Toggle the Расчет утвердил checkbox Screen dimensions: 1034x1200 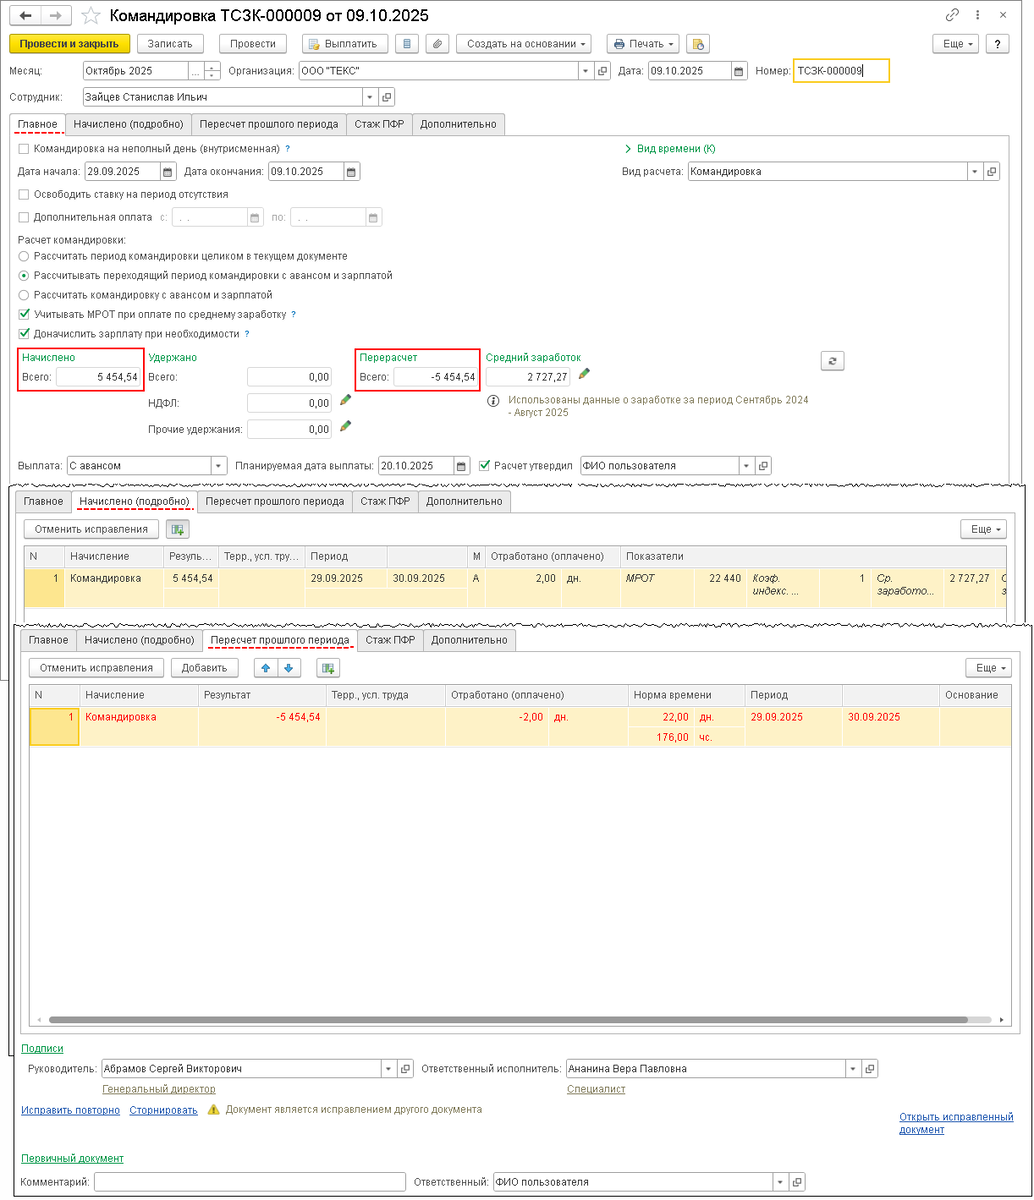[x=485, y=466]
